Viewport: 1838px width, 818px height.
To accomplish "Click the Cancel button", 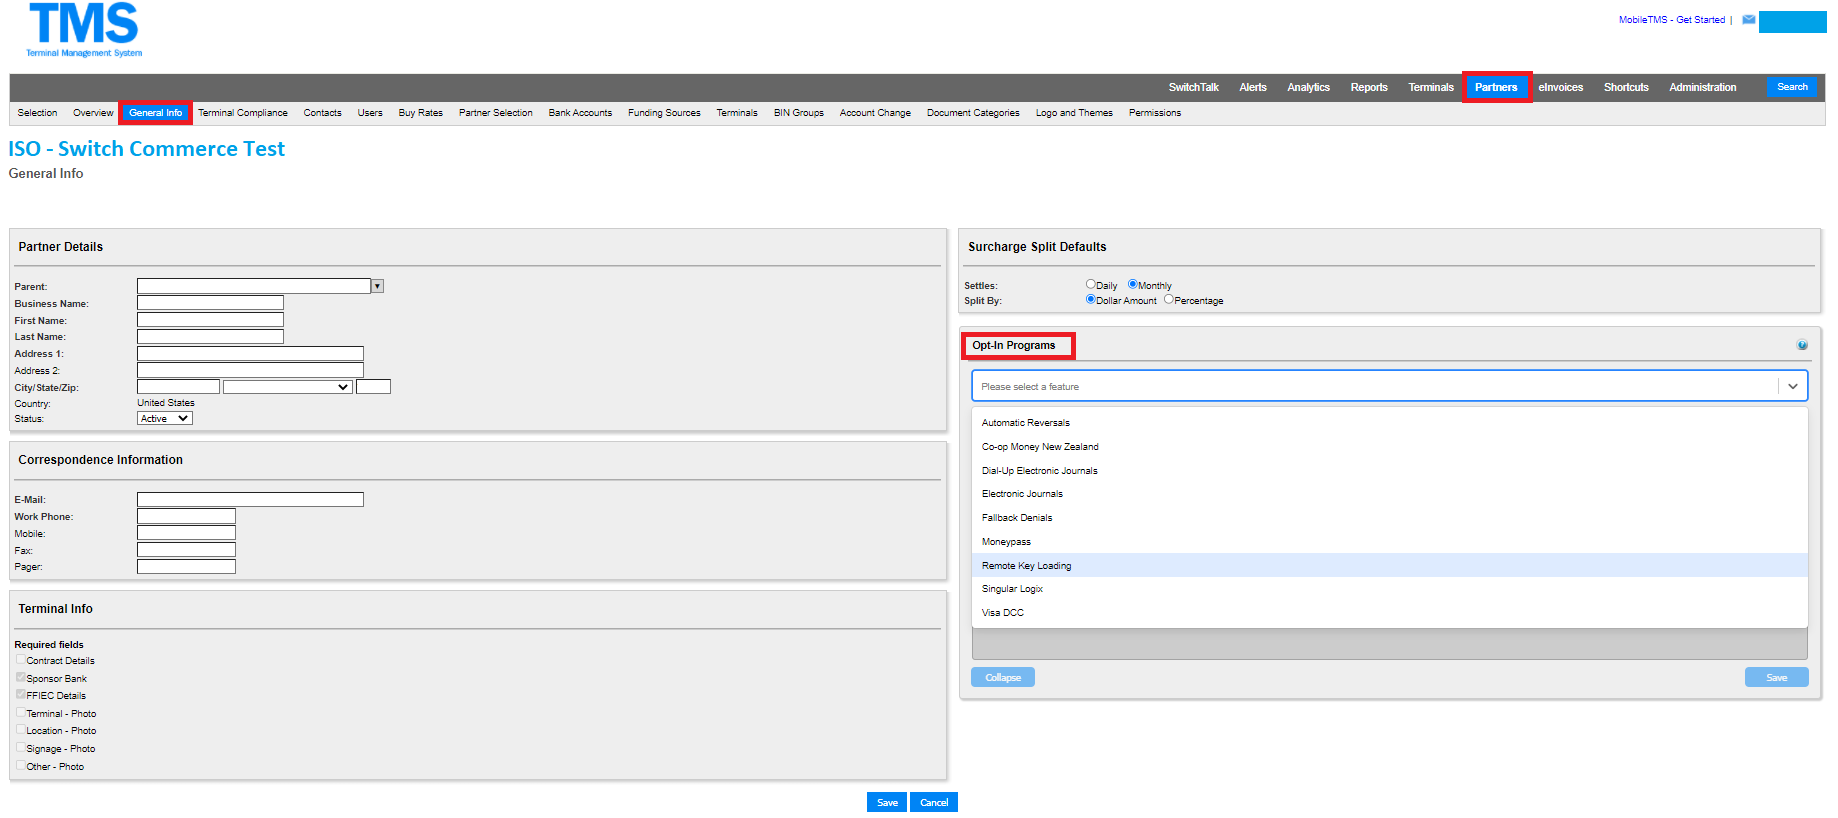I will (x=934, y=802).
